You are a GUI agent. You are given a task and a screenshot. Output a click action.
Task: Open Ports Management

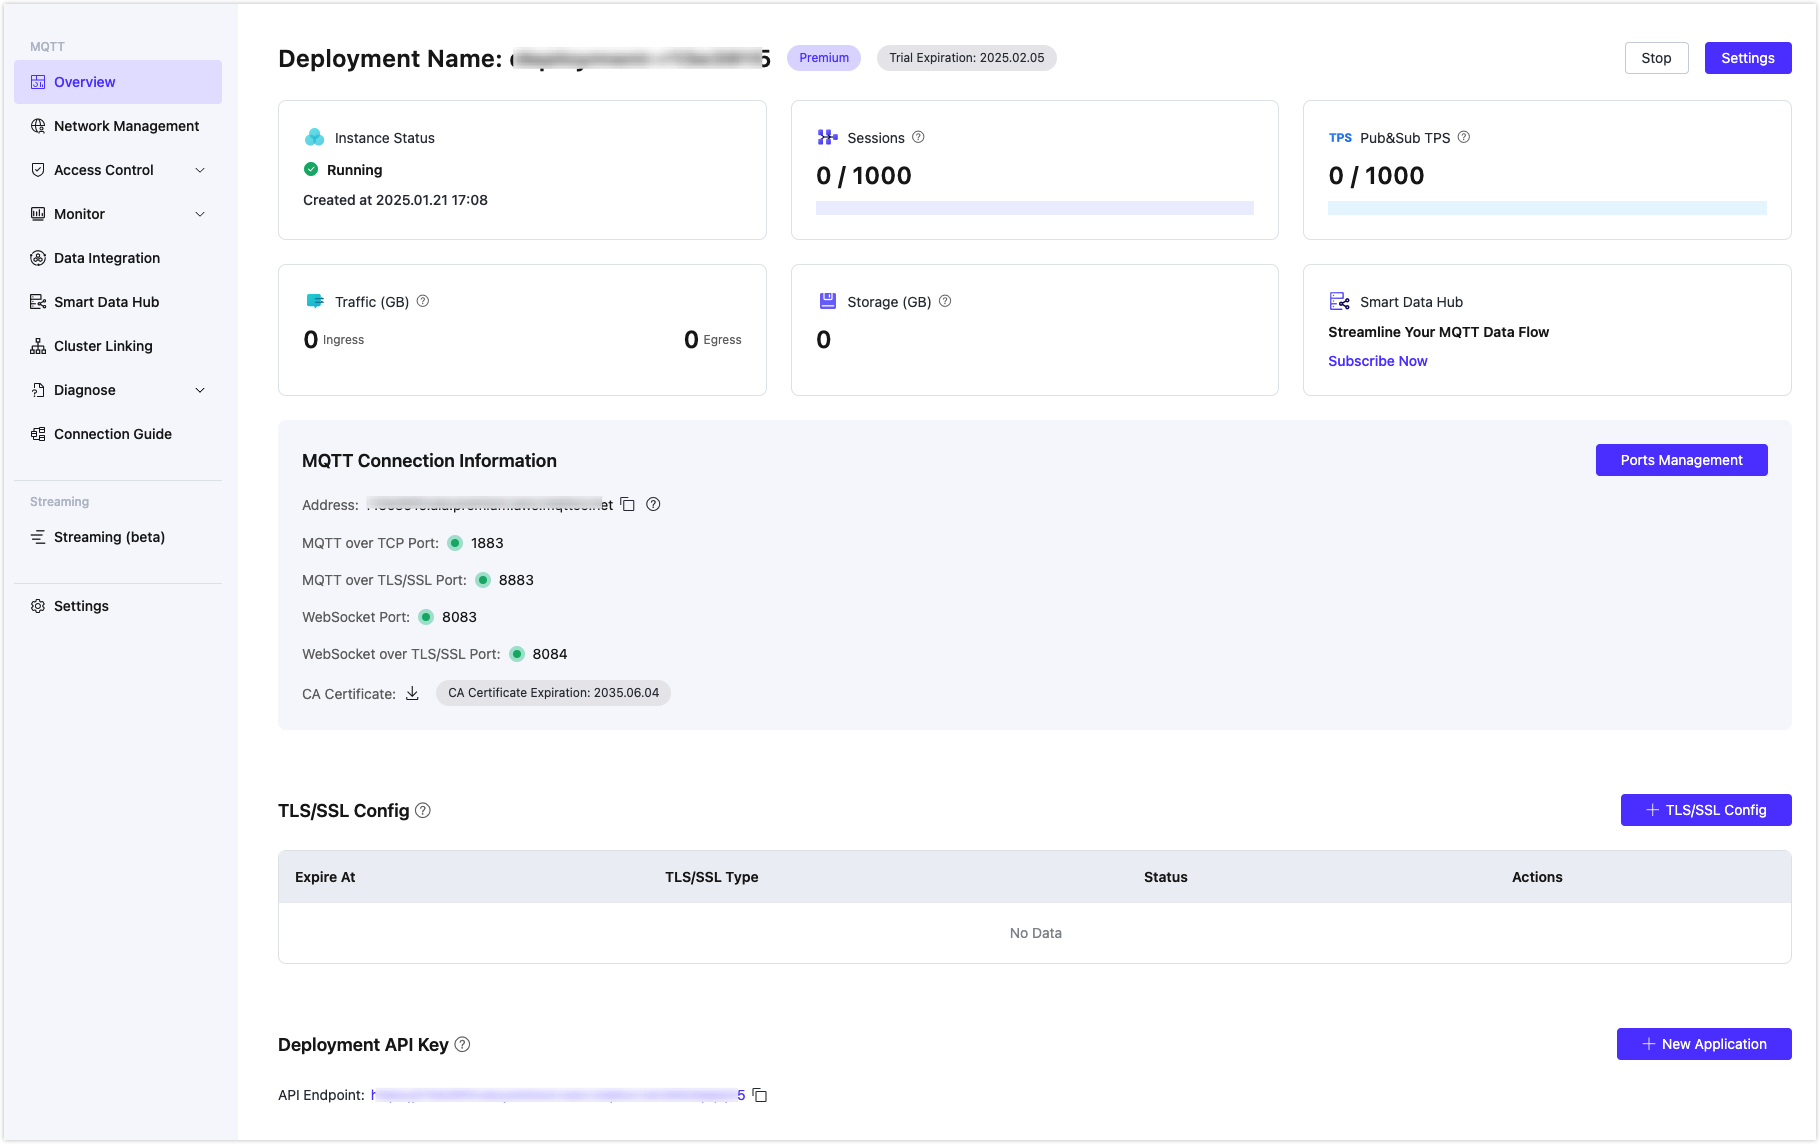point(1681,460)
